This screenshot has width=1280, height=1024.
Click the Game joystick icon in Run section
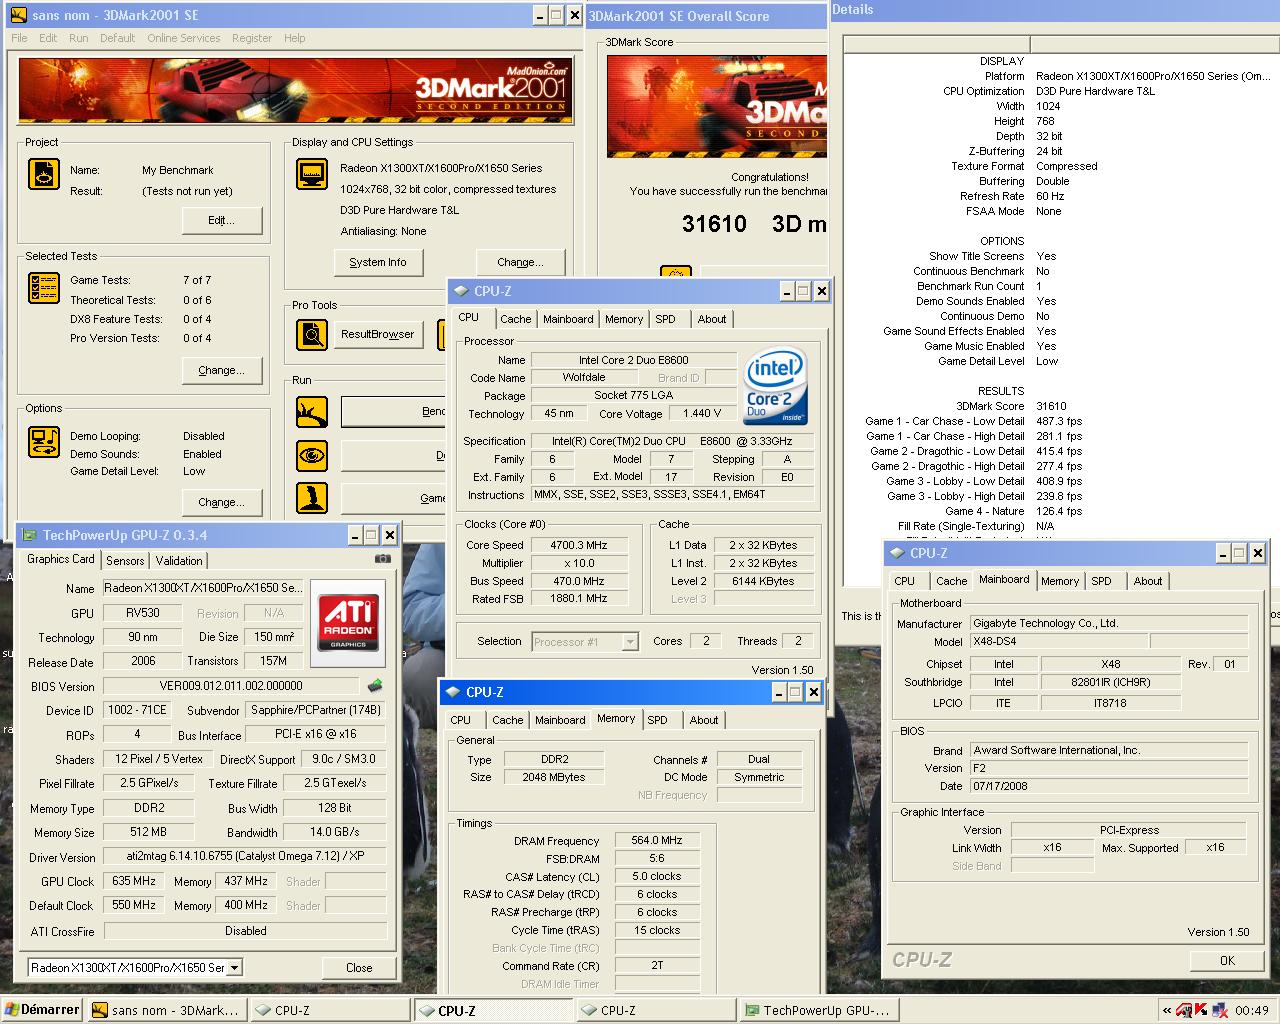click(312, 498)
